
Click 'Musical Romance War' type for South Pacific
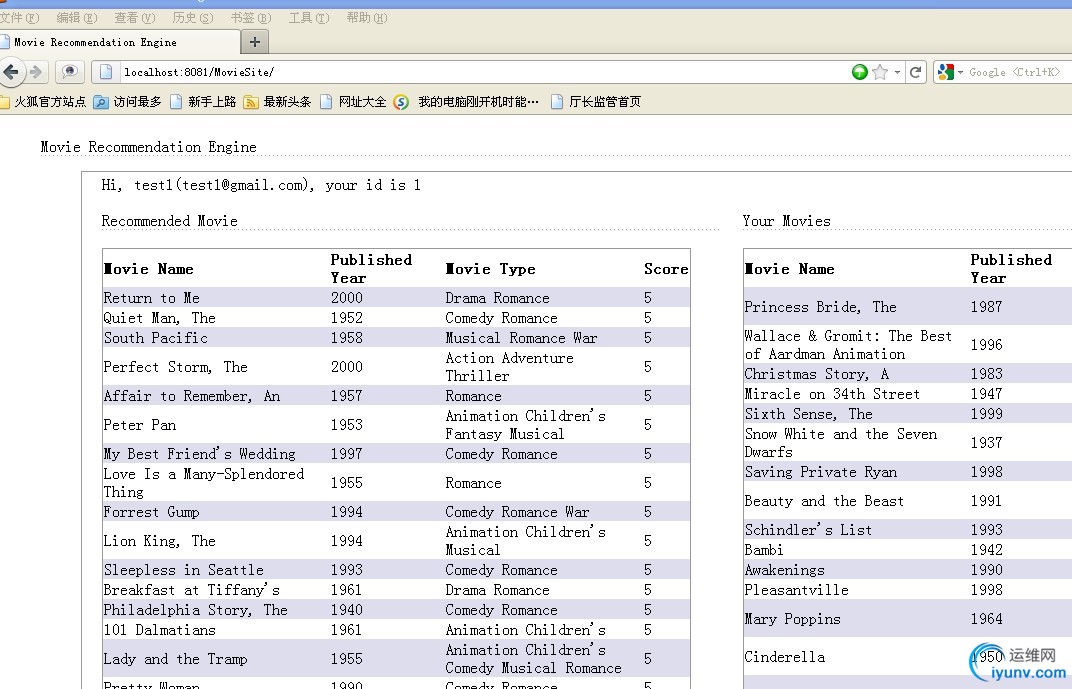[x=521, y=338]
